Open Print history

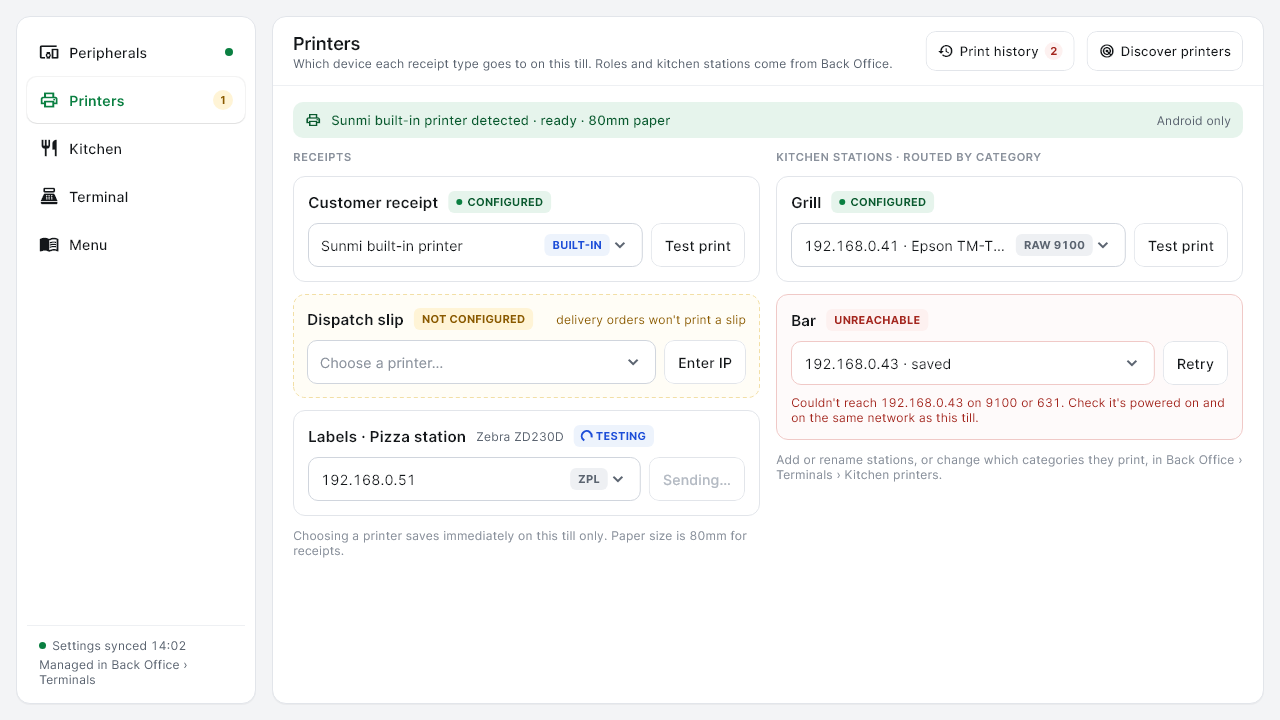click(x=1000, y=51)
